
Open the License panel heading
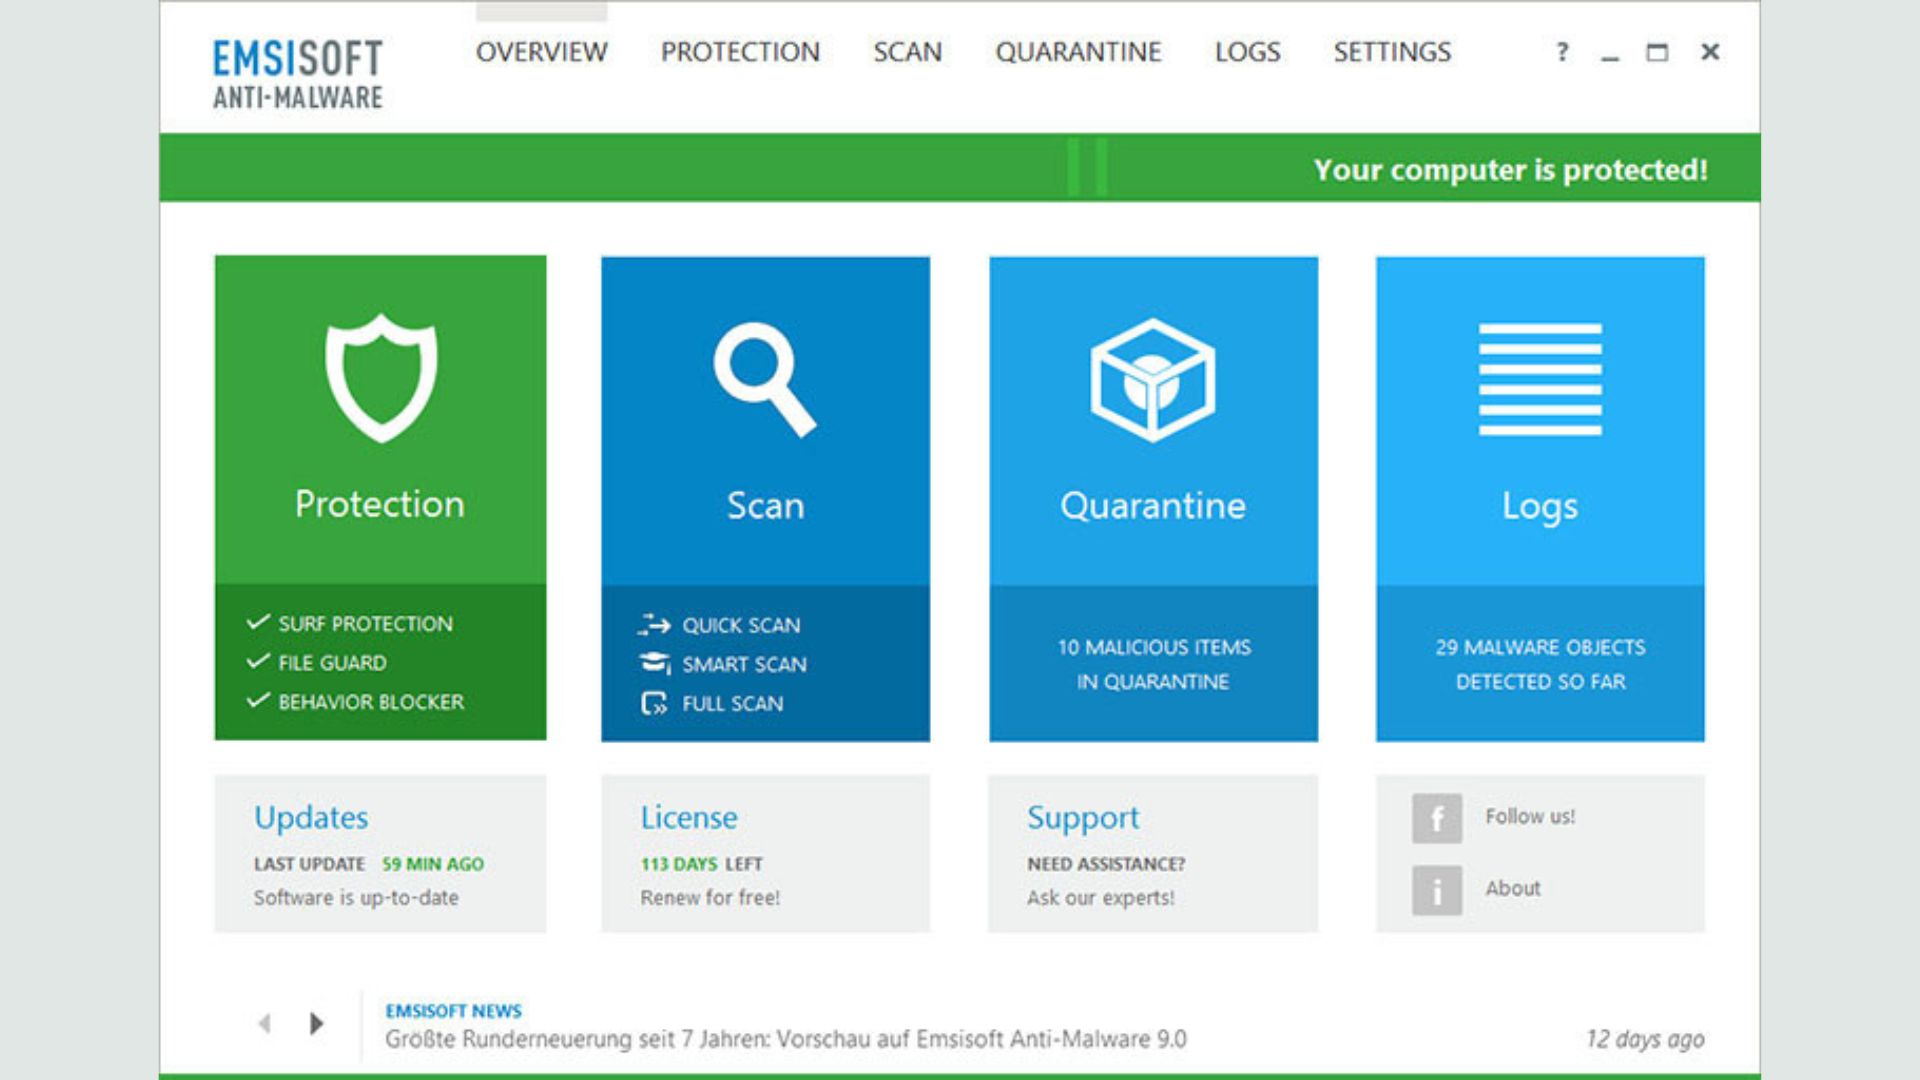(689, 818)
